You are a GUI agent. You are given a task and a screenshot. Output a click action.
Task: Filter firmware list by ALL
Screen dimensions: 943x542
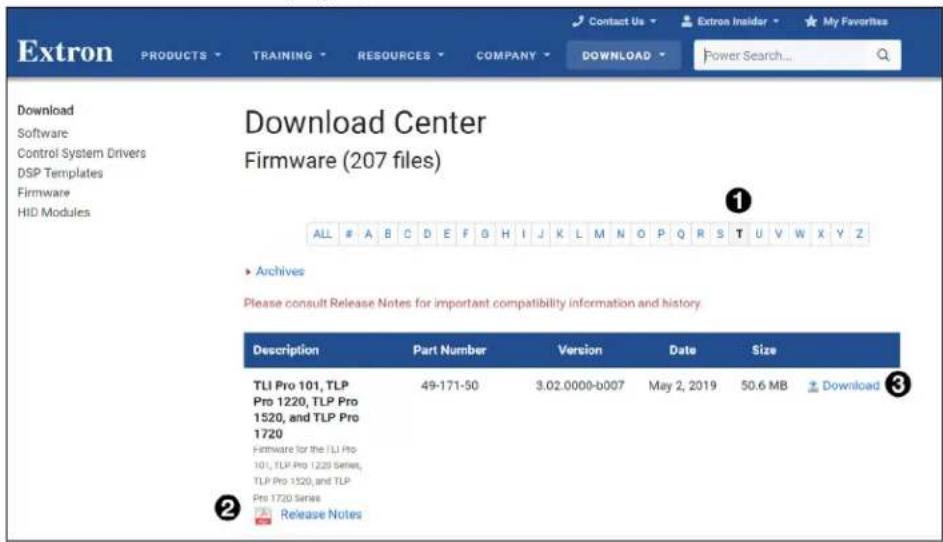pyautogui.click(x=322, y=234)
